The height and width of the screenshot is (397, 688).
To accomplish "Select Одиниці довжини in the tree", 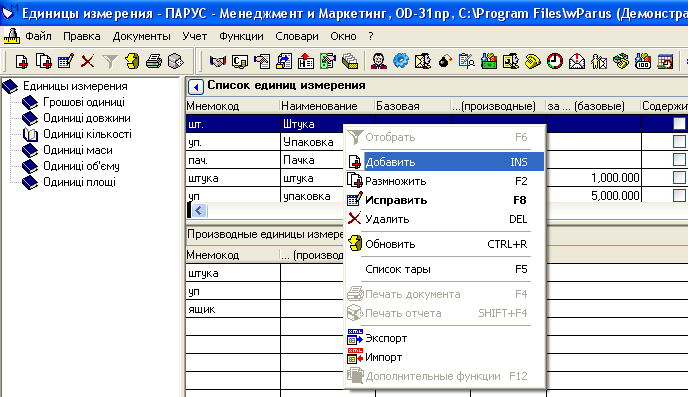I will [x=87, y=118].
